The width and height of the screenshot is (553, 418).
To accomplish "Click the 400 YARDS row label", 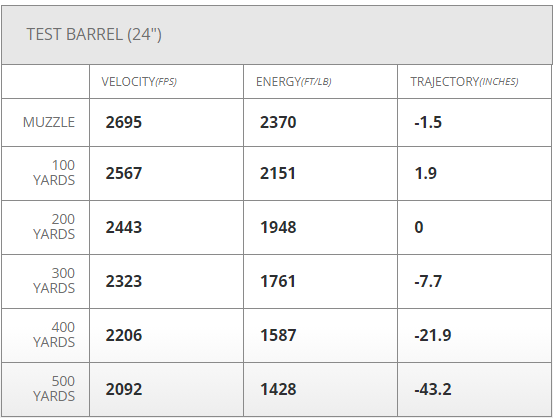I will pyautogui.click(x=54, y=335).
